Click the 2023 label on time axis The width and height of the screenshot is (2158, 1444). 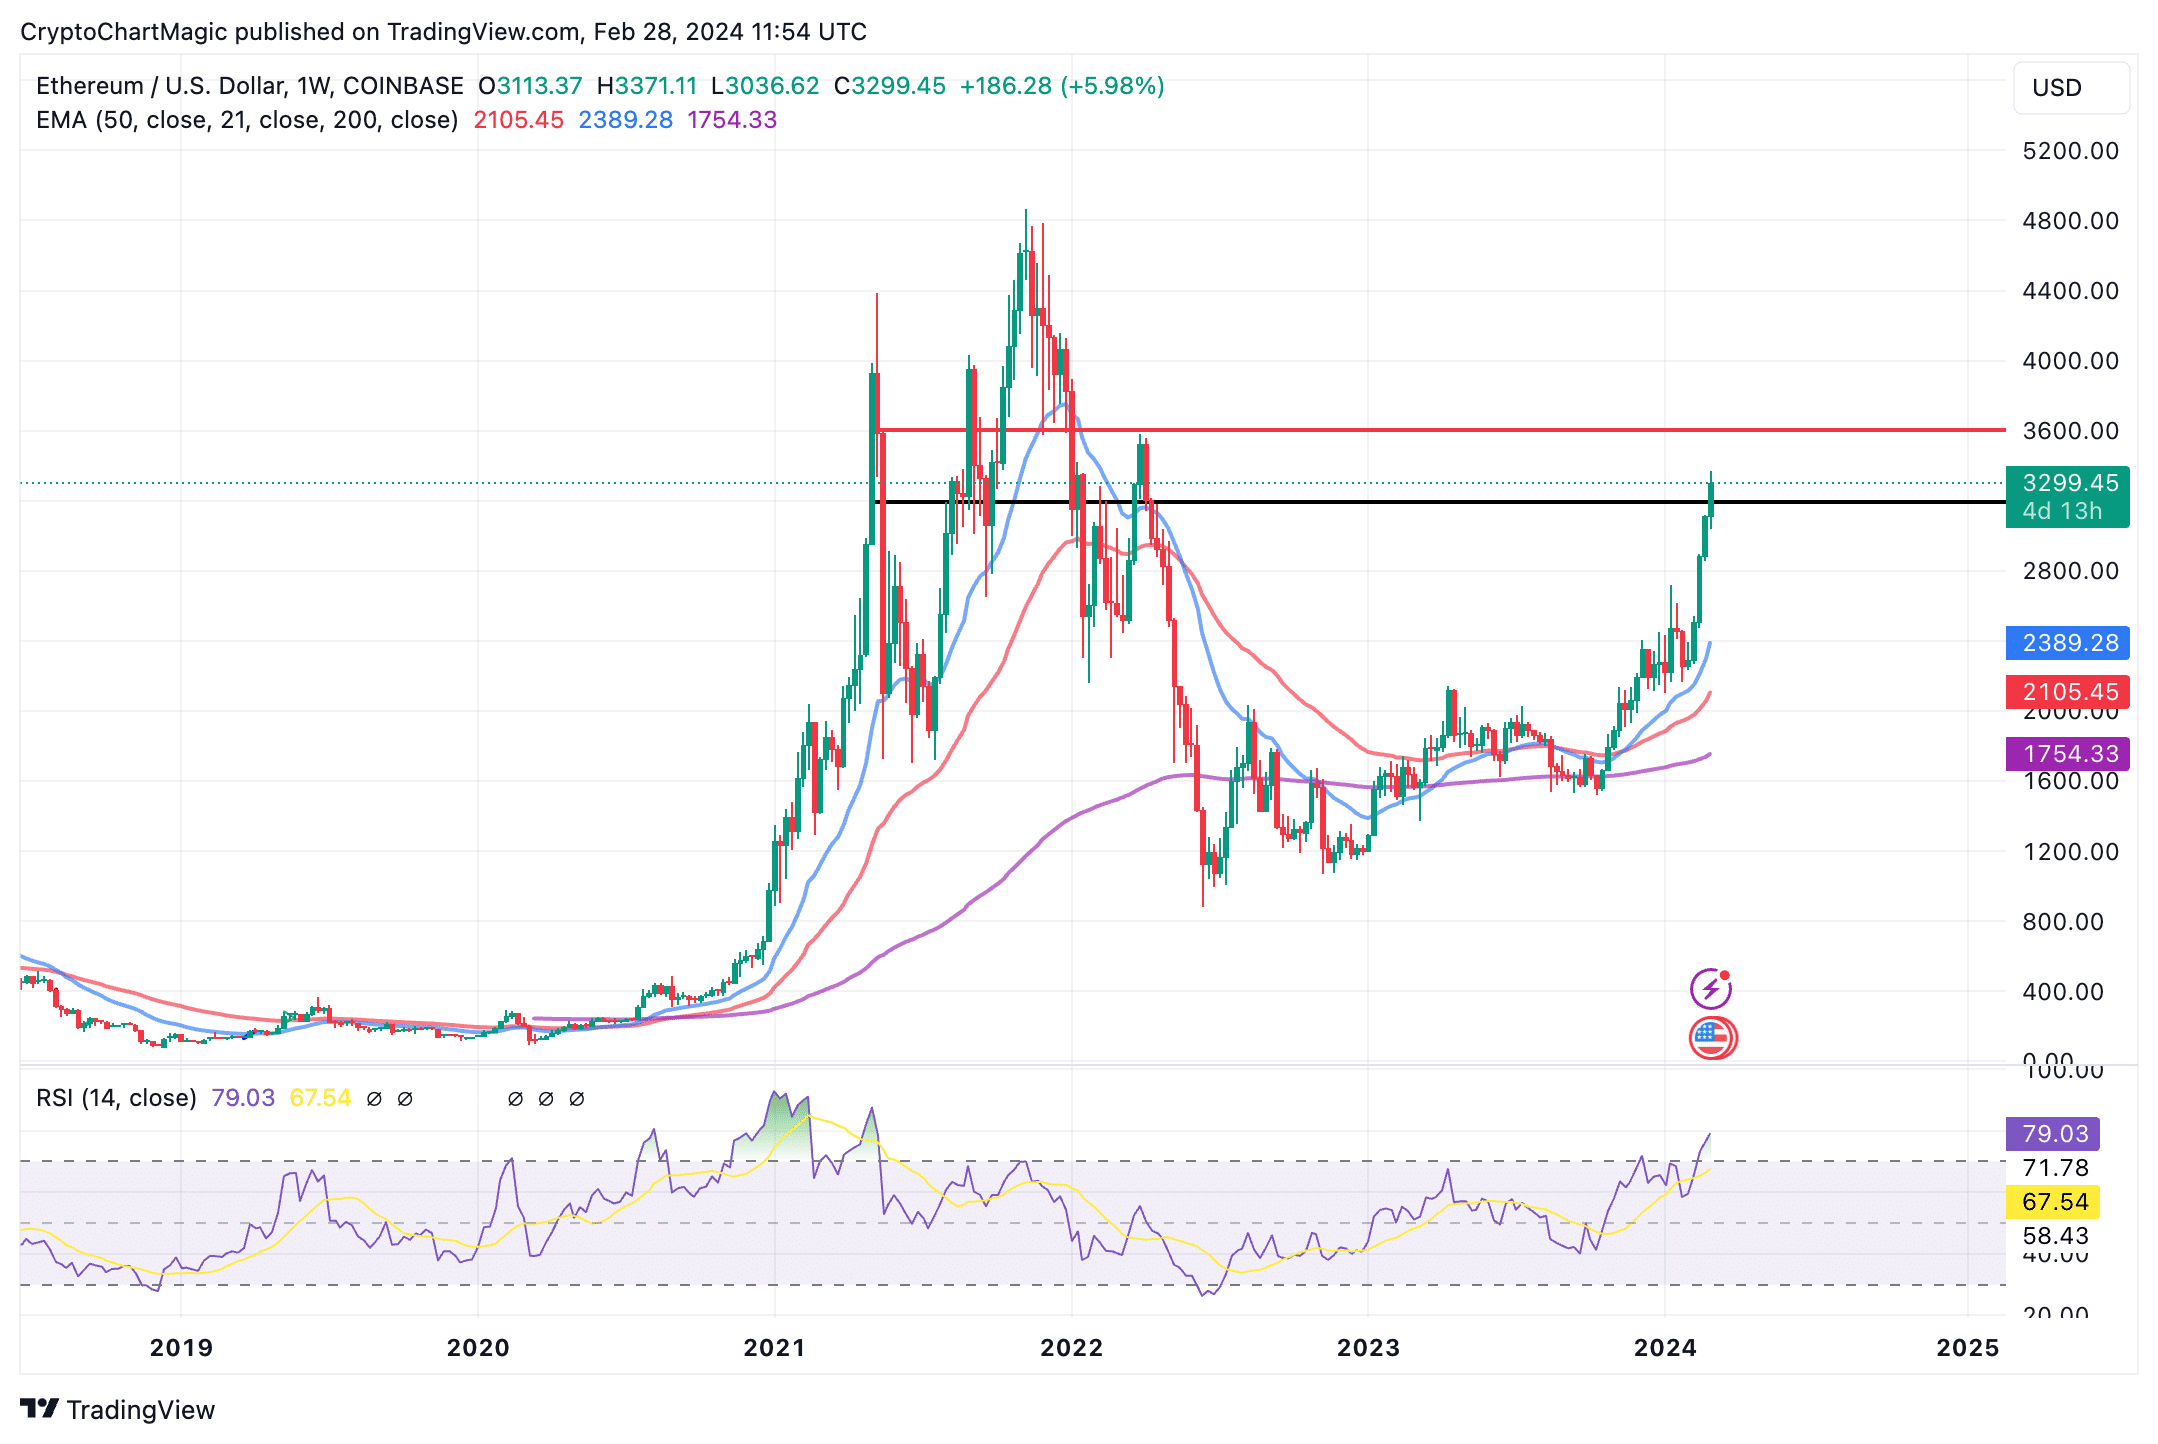point(1368,1348)
